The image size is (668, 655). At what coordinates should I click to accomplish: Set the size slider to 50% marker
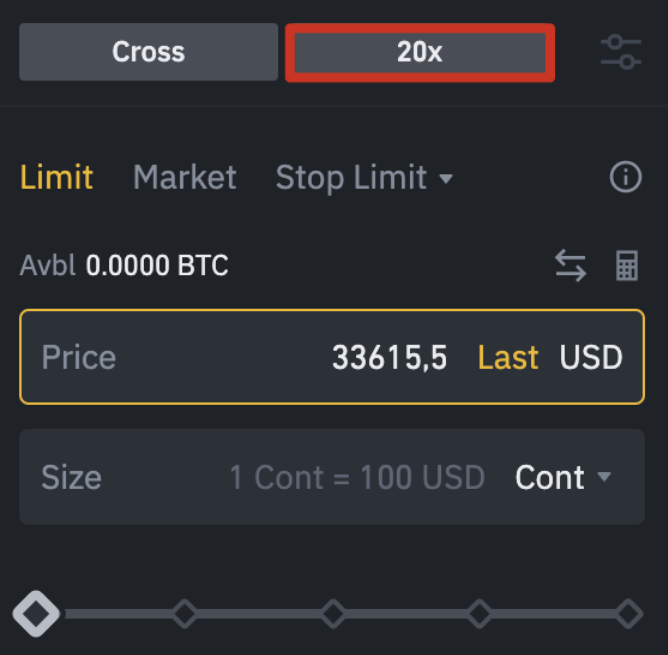pyautogui.click(x=332, y=613)
